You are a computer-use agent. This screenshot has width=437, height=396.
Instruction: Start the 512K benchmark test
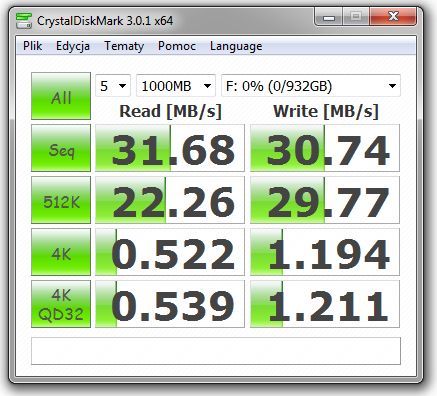click(x=61, y=200)
